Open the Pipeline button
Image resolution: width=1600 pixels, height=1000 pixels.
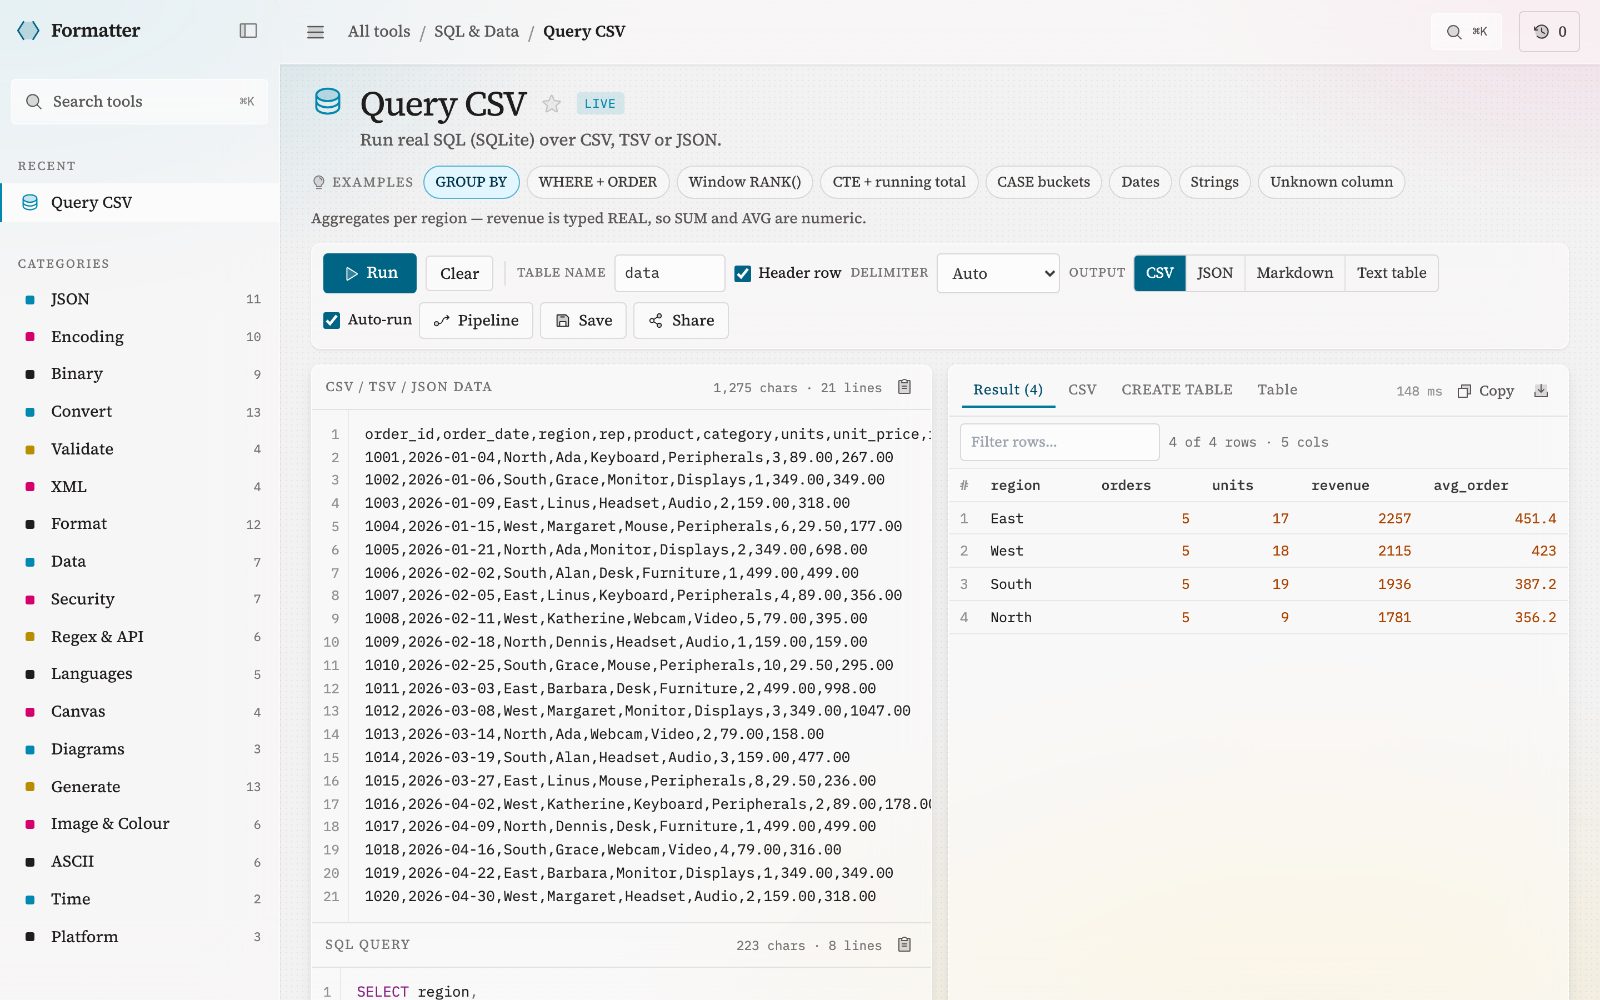[476, 320]
